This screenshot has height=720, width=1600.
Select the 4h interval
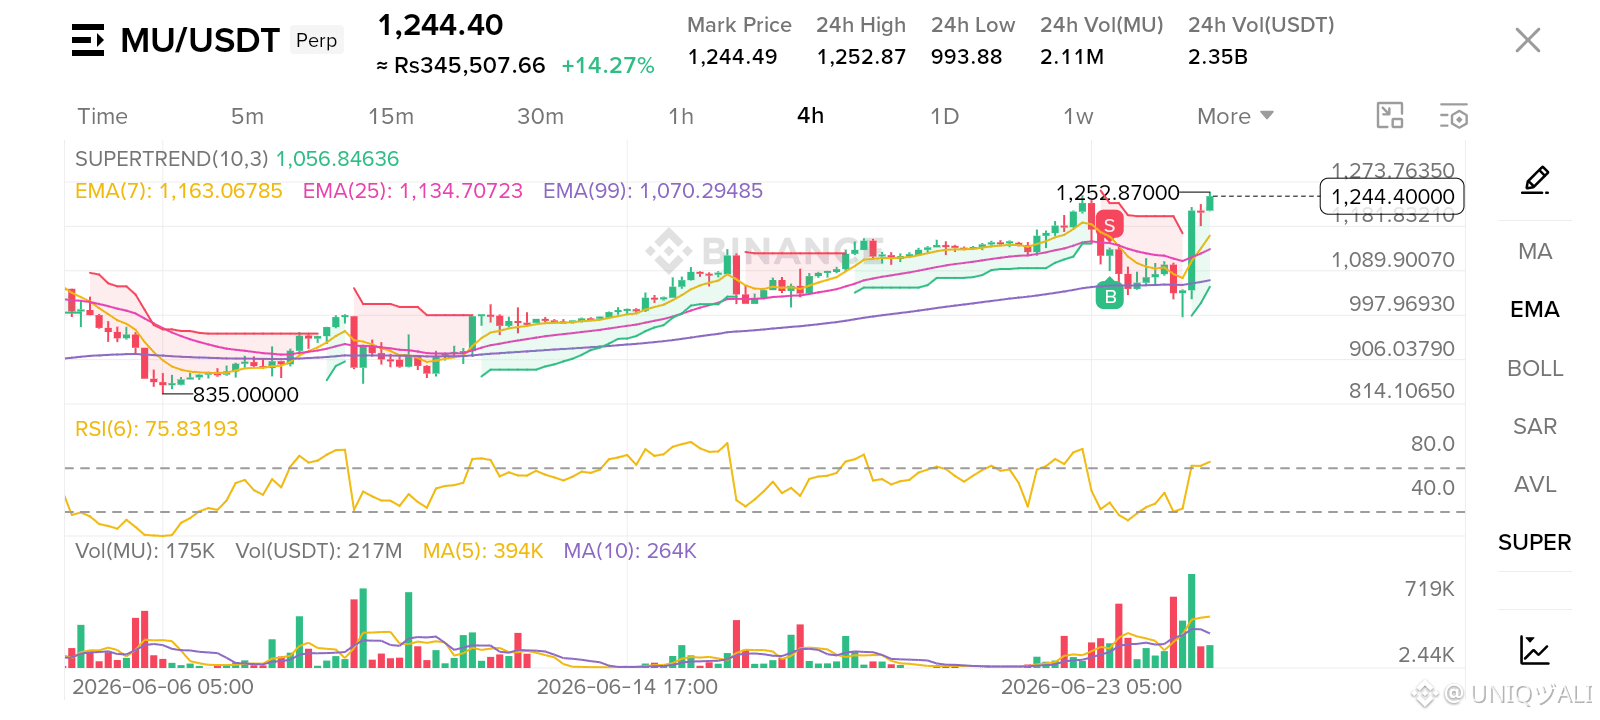click(x=811, y=115)
